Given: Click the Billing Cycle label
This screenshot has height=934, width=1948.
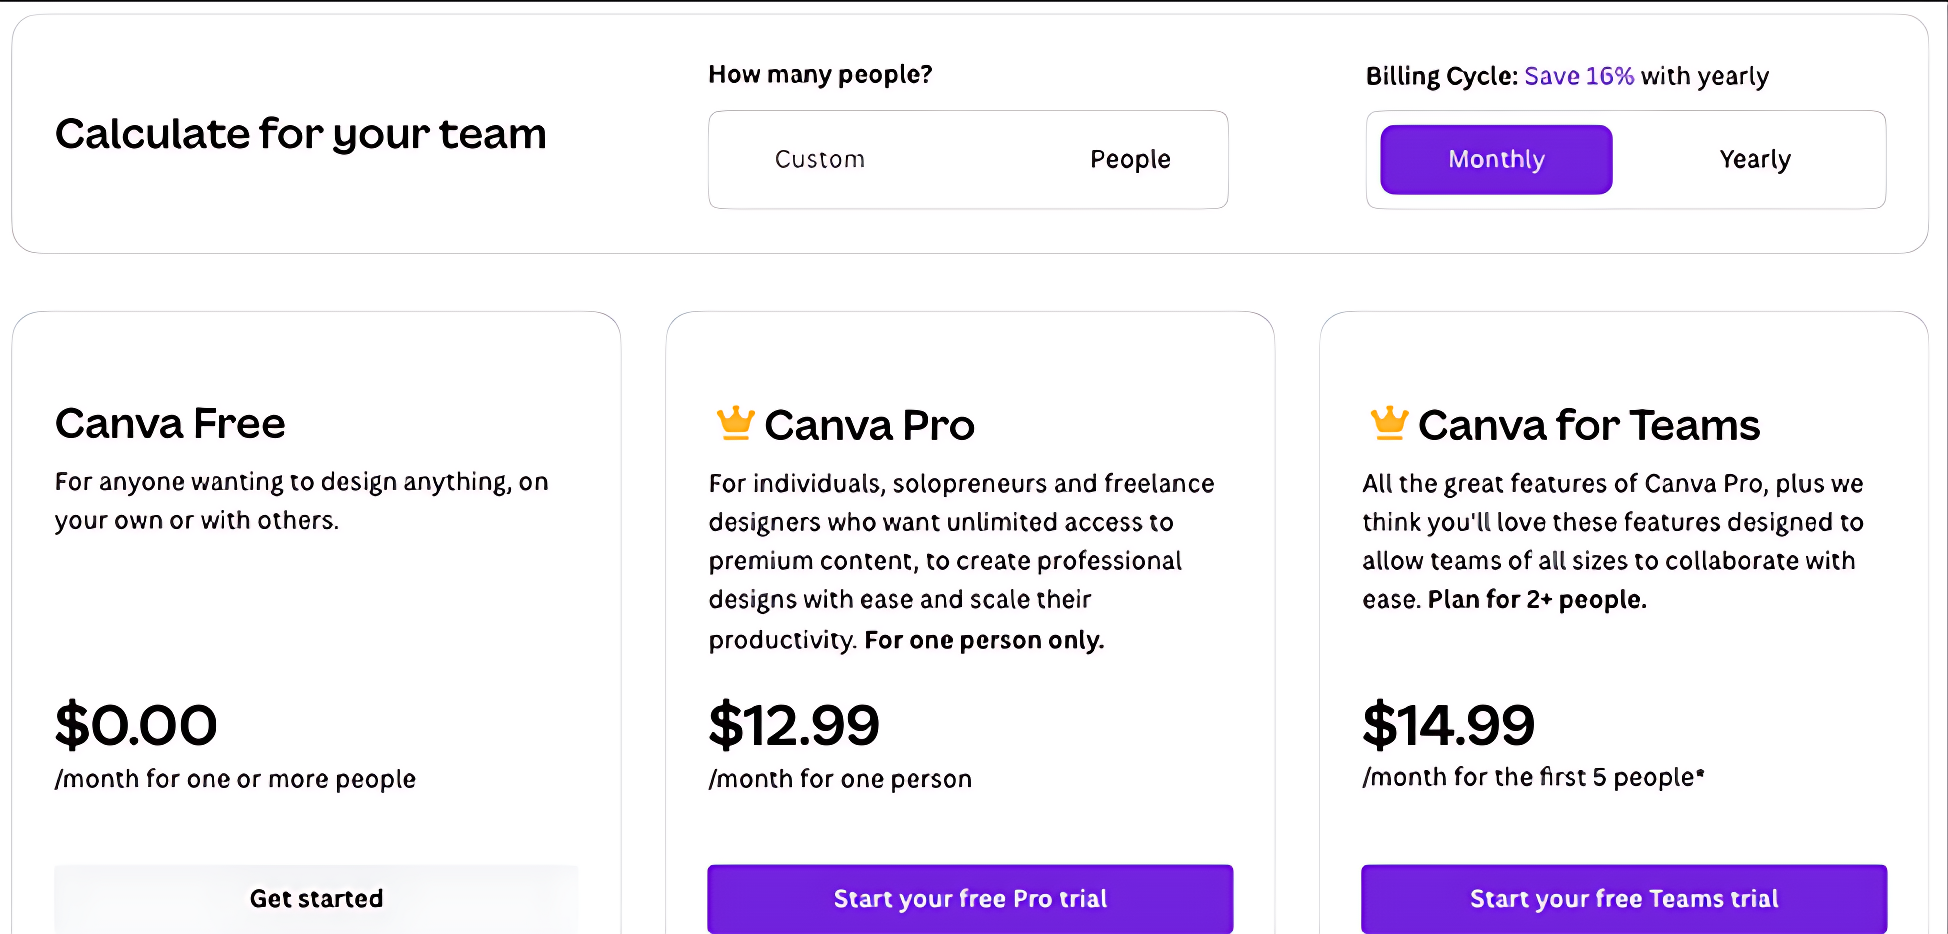Looking at the screenshot, I should 1443,75.
